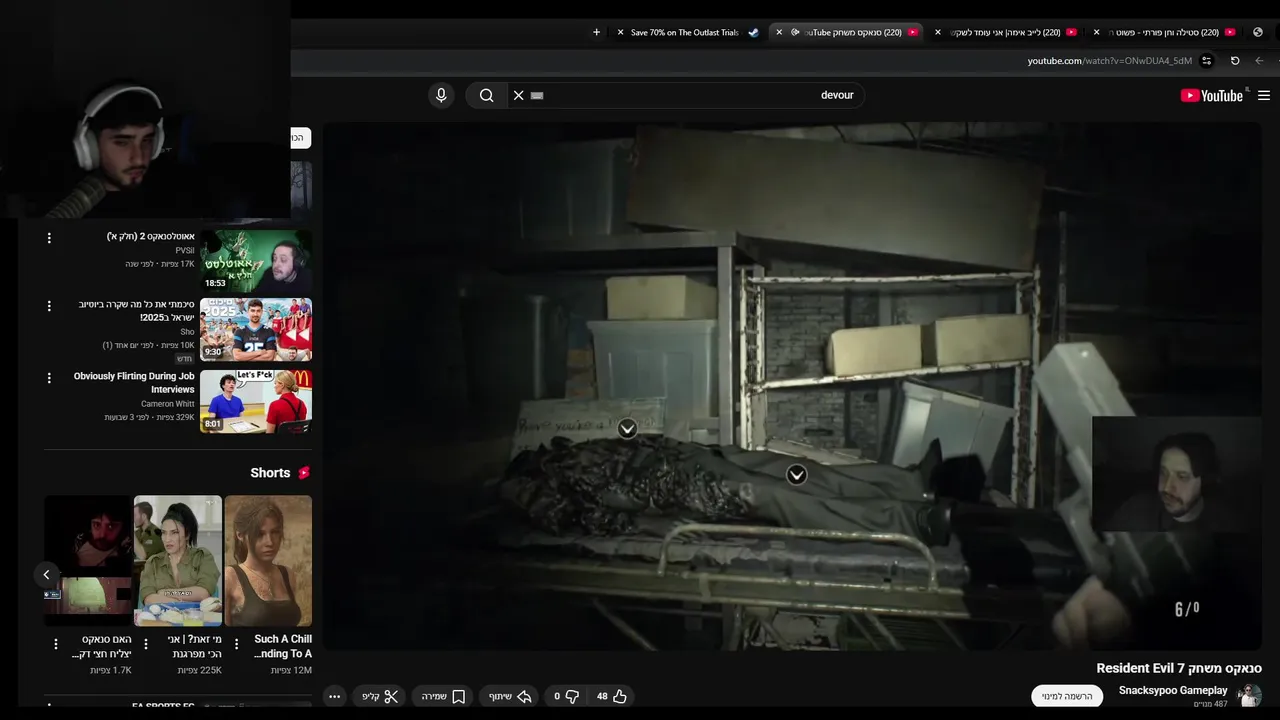Save video using bookmark icon

point(444,696)
